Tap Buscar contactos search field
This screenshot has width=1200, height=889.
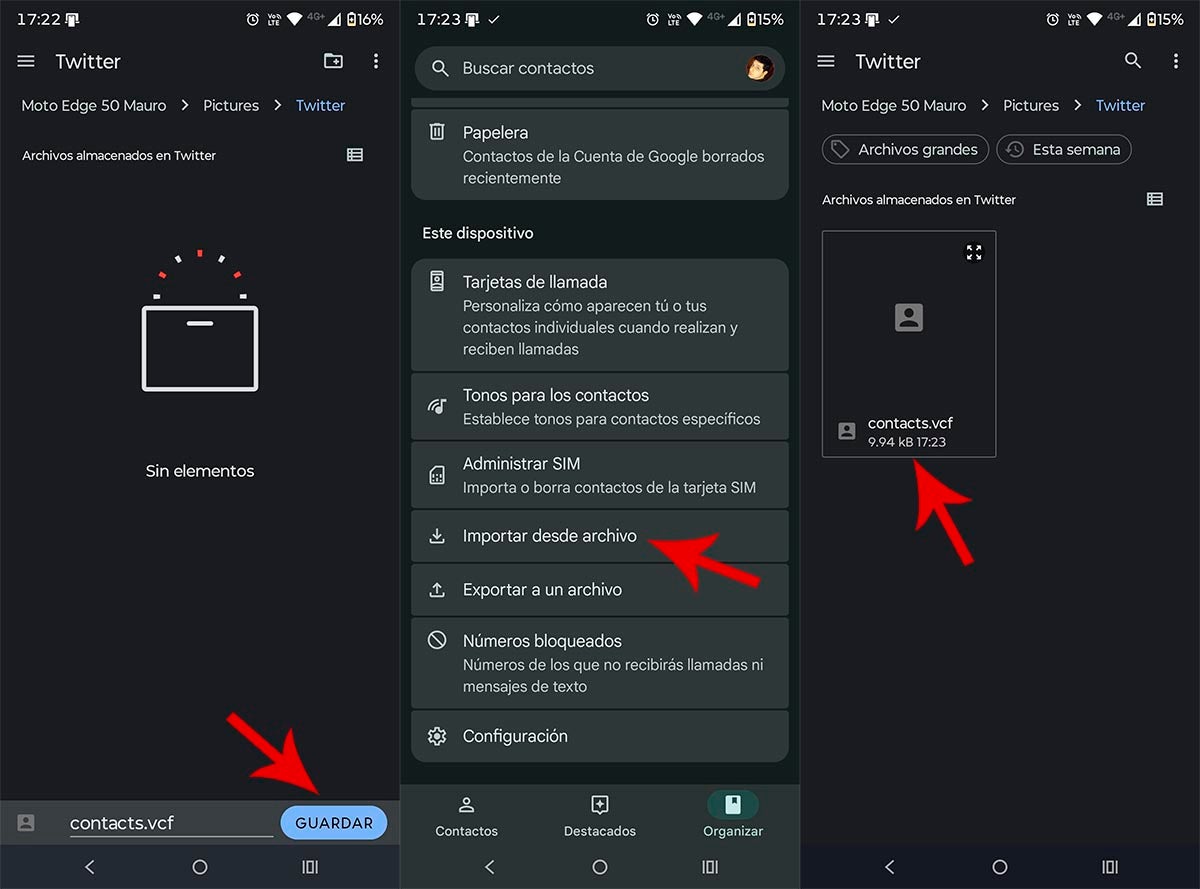(x=600, y=68)
